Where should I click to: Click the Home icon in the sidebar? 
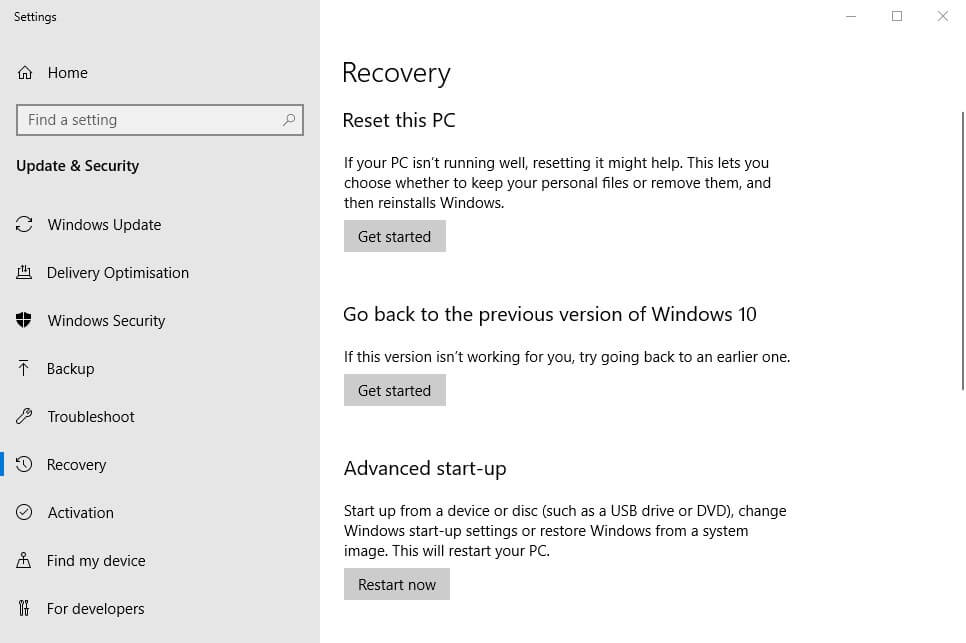[25, 72]
